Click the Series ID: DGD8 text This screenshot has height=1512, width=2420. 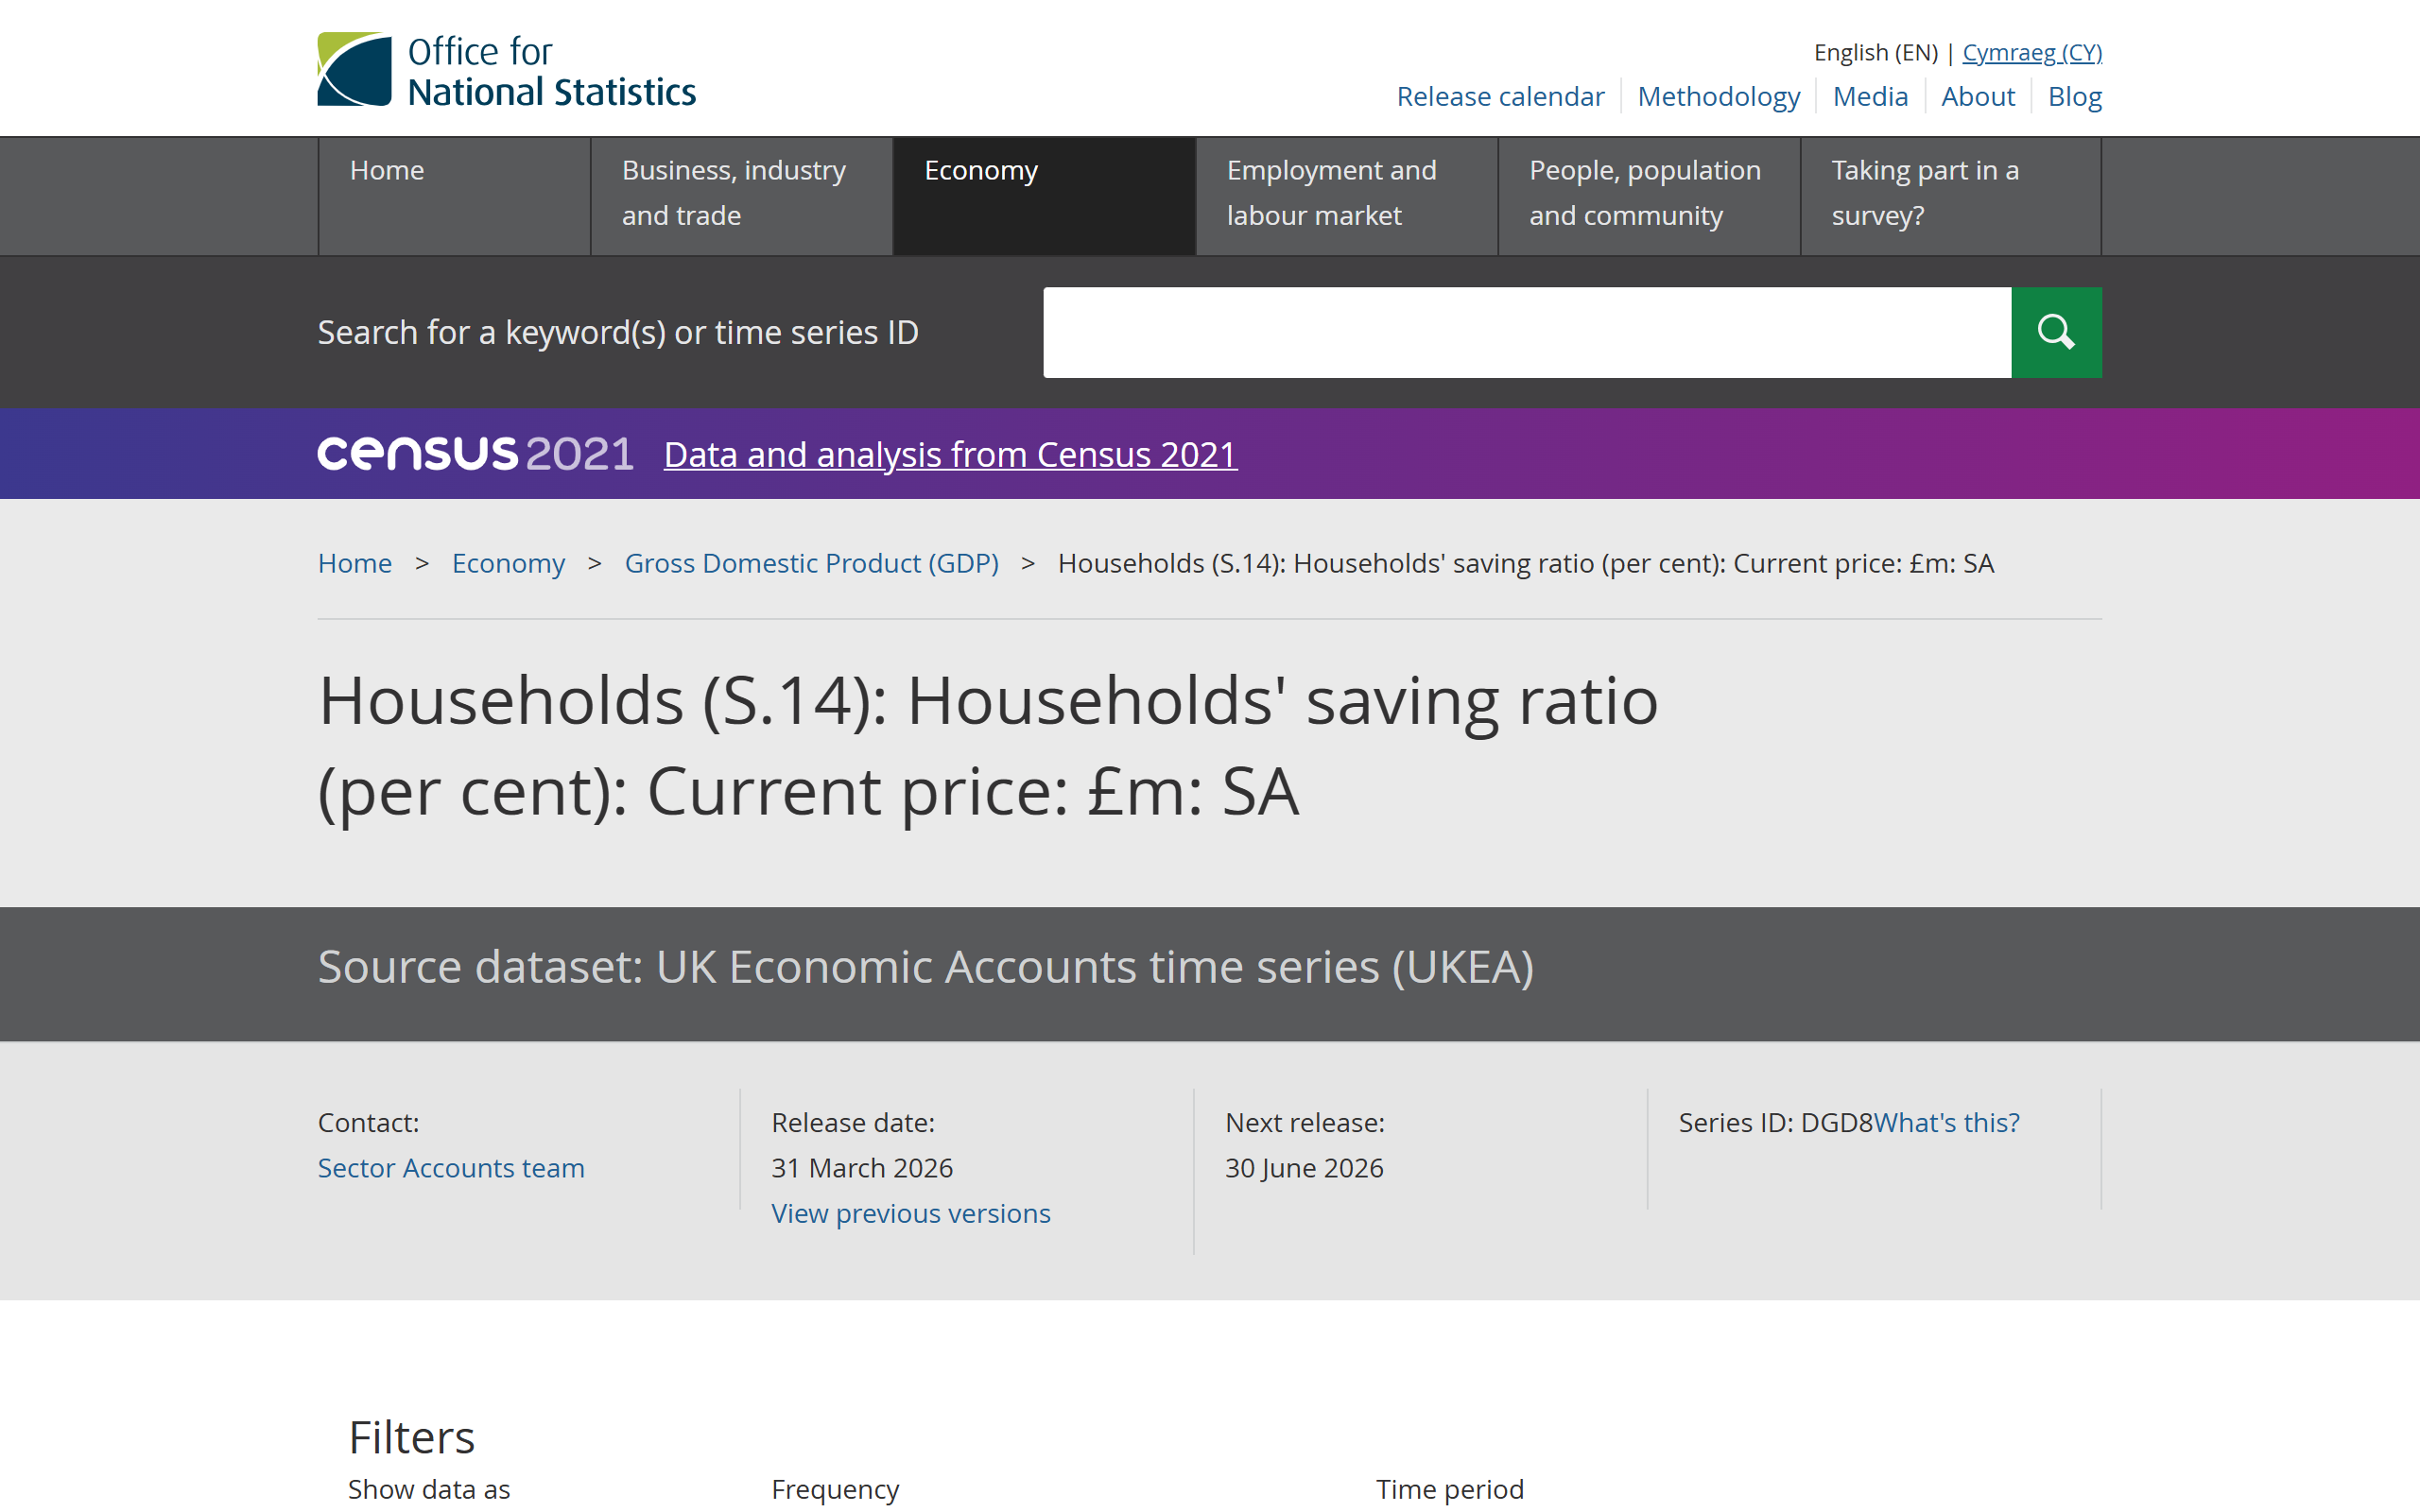(x=1775, y=1122)
